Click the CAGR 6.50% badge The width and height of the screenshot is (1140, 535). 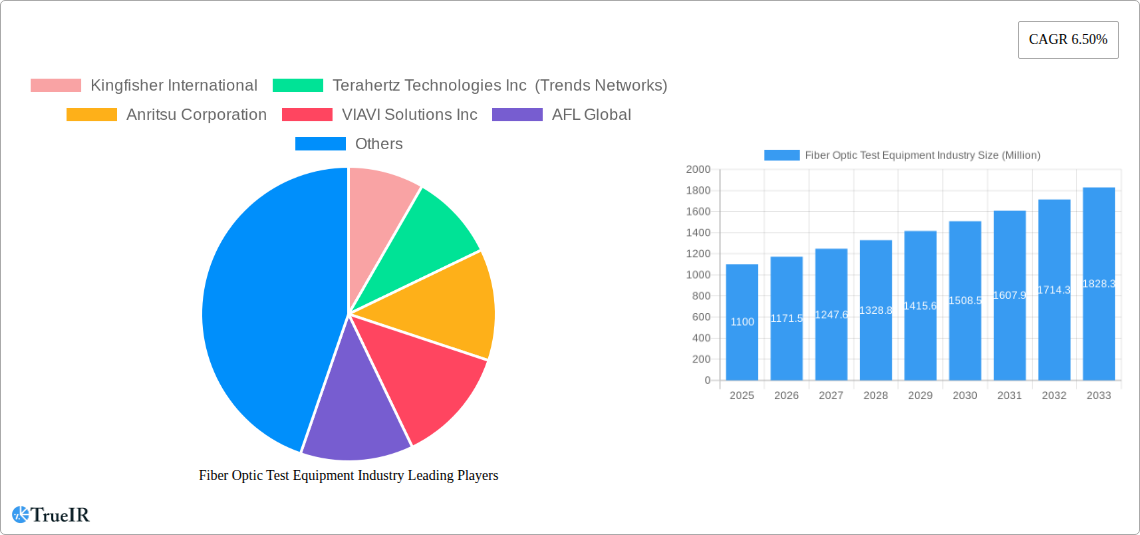tap(1068, 39)
